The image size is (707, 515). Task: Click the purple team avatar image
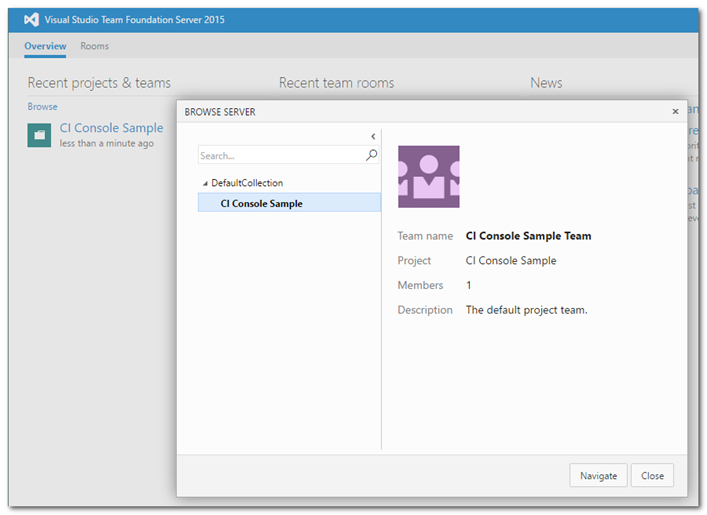click(x=429, y=177)
